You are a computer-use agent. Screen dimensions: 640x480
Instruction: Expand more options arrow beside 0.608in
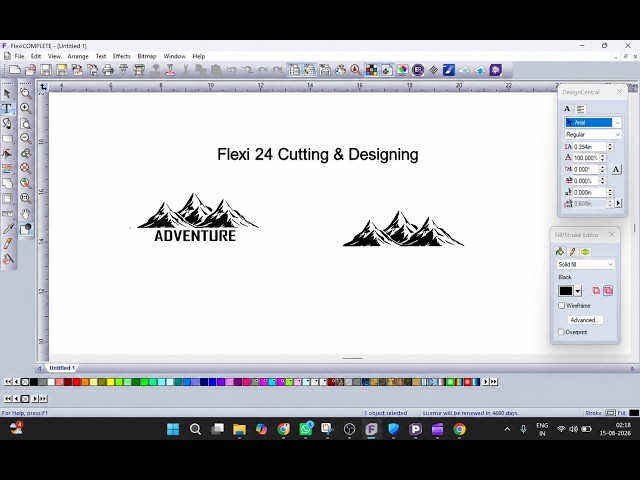[618, 203]
